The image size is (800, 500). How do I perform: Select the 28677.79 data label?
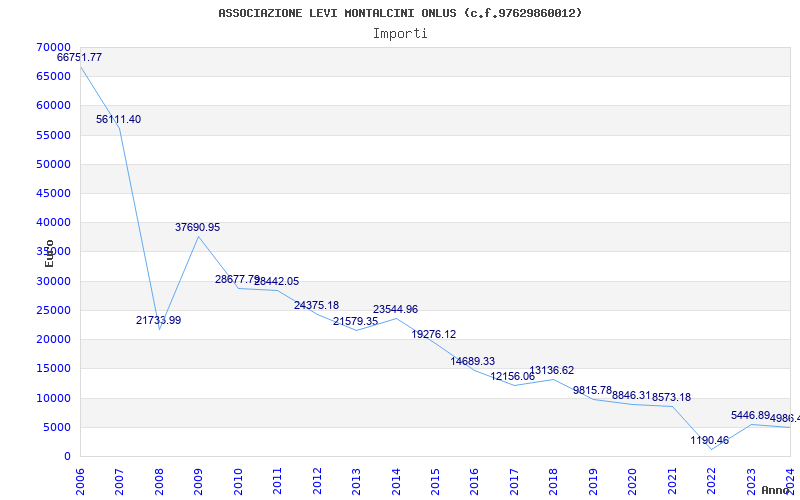click(x=237, y=279)
